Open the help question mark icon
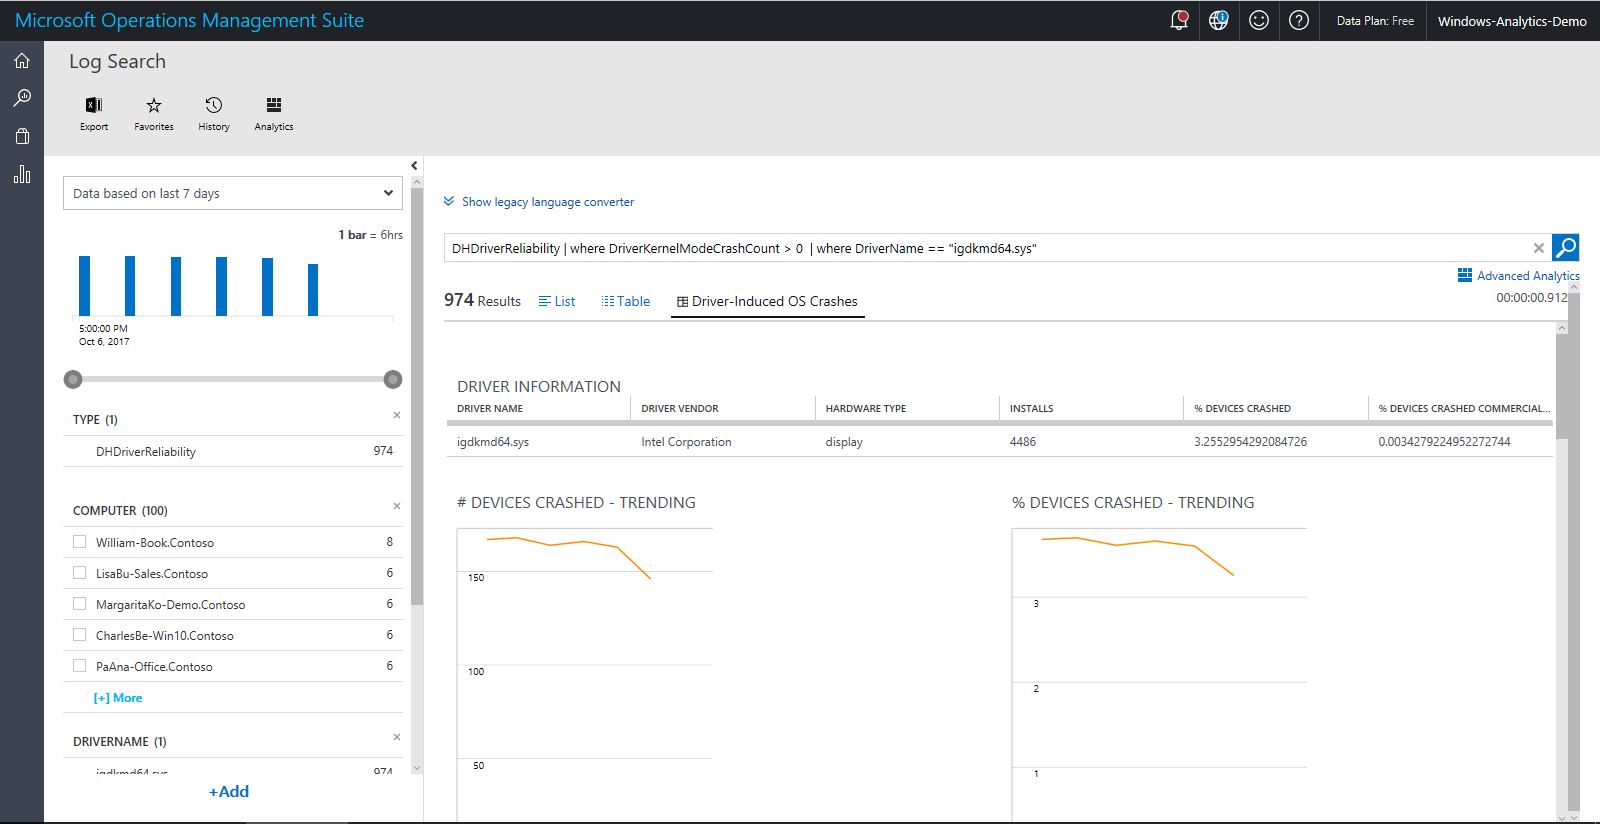 pyautogui.click(x=1299, y=21)
